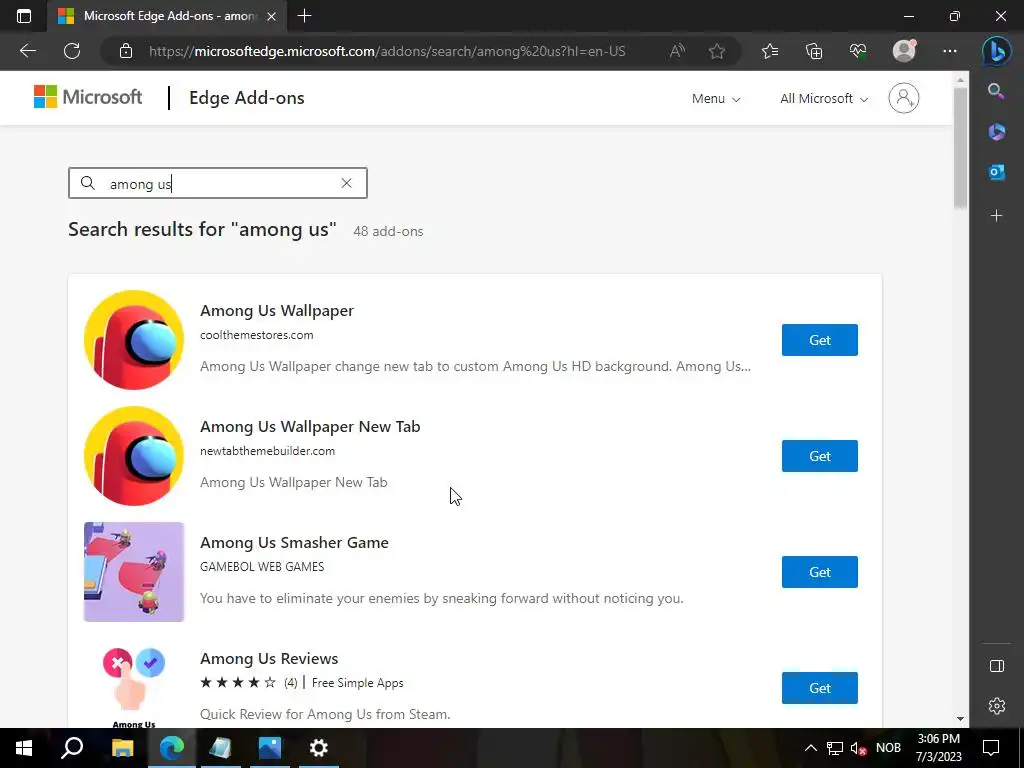
Task: Open the Windows Start menu
Action: coord(24,748)
